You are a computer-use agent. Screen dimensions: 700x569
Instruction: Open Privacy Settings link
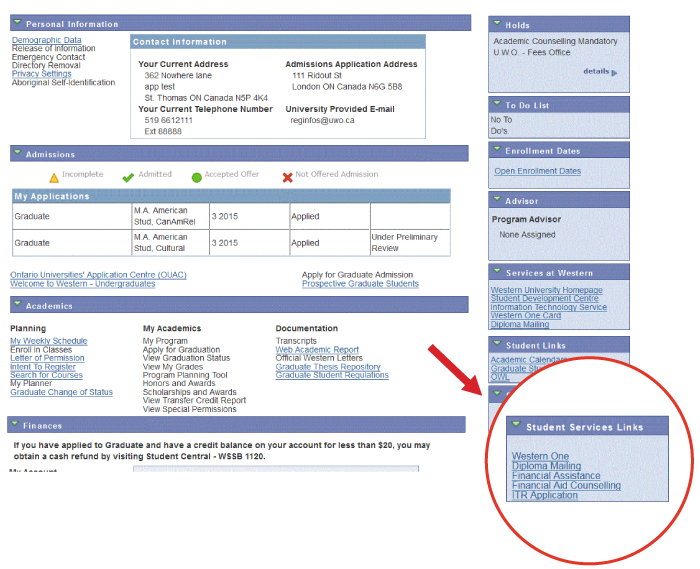click(x=42, y=74)
